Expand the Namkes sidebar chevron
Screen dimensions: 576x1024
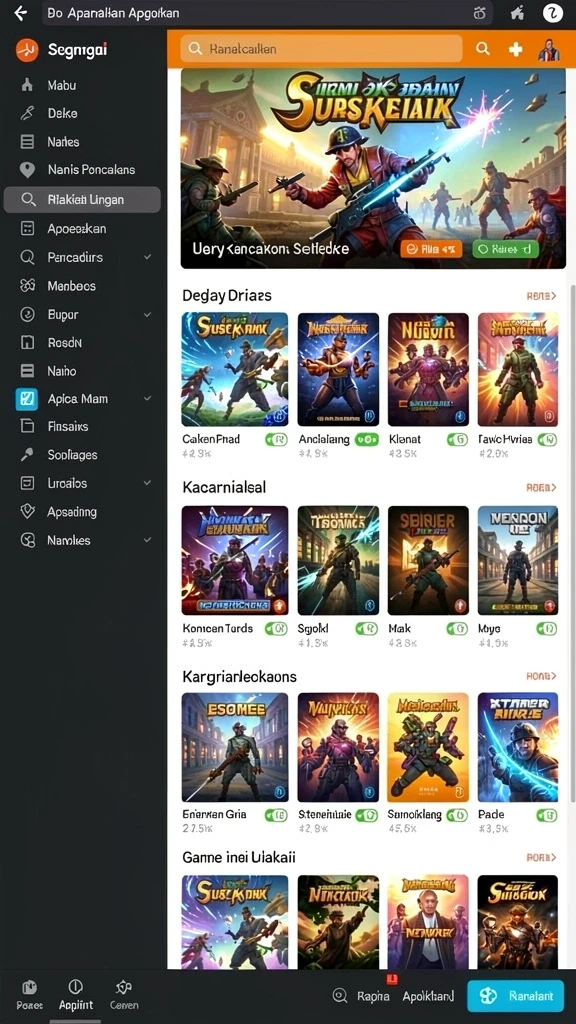148,540
